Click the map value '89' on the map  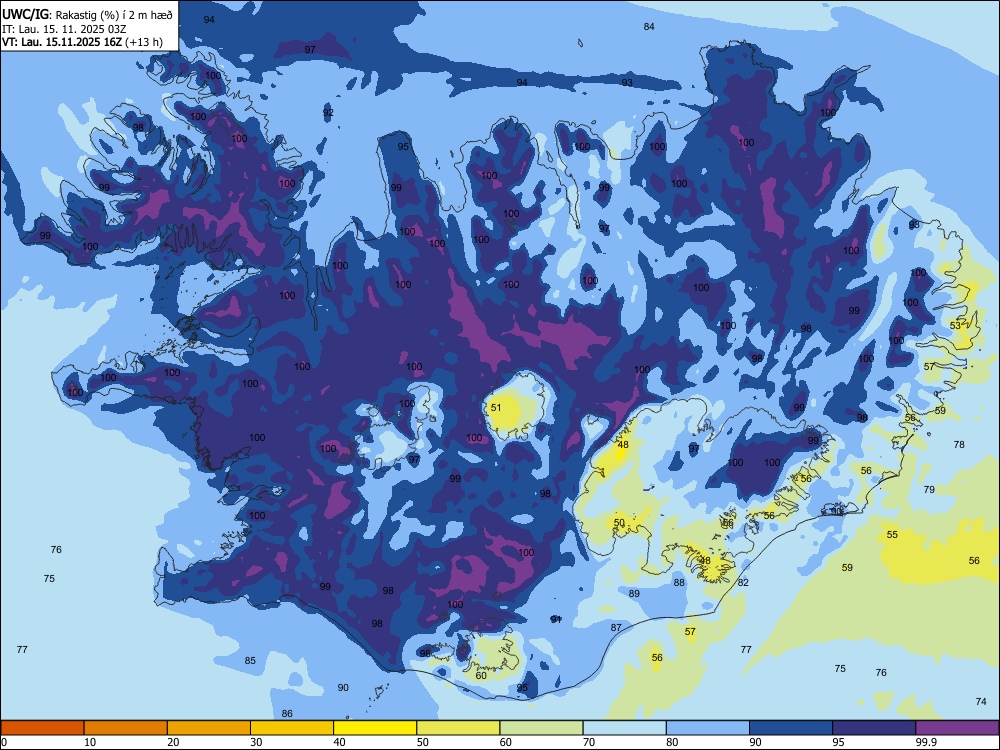(x=634, y=594)
